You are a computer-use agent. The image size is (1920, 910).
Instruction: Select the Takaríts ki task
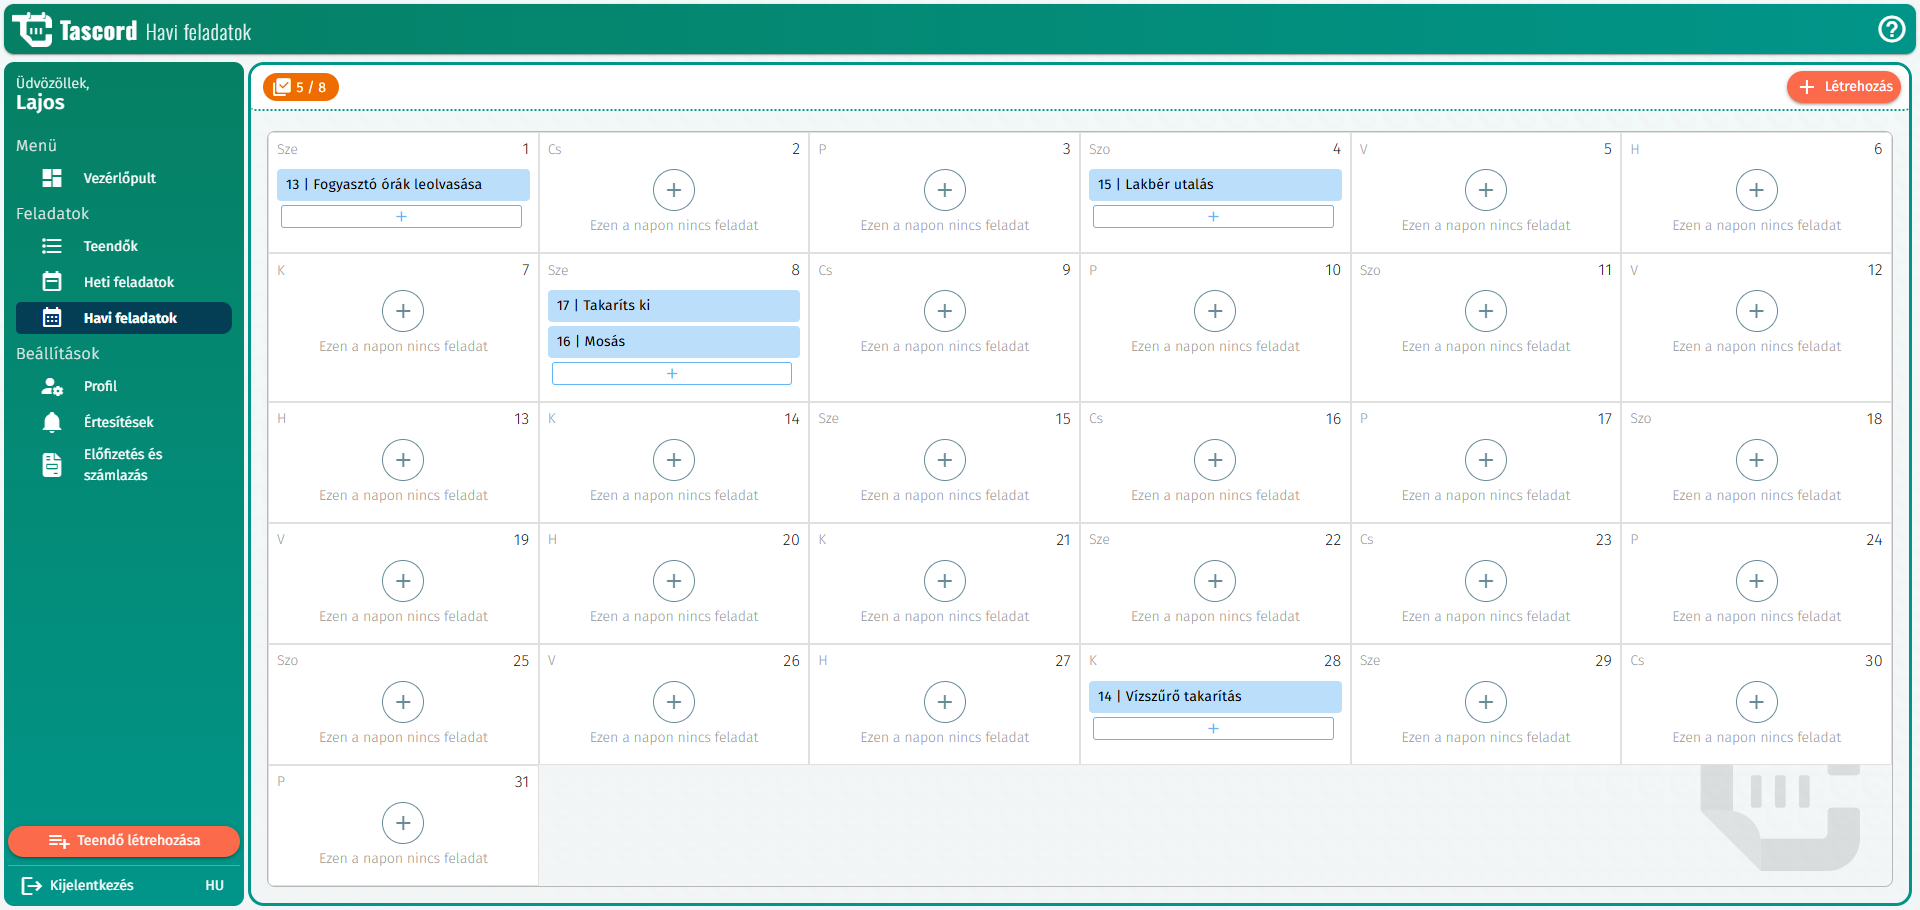[673, 305]
